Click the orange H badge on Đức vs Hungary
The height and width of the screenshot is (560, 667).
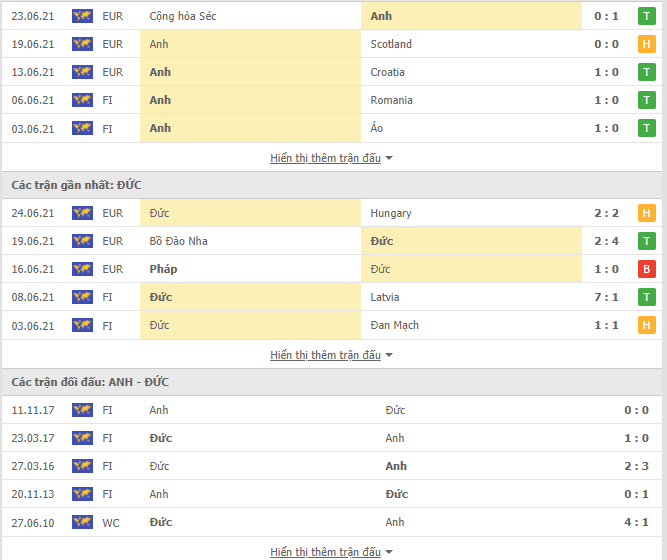pos(646,213)
